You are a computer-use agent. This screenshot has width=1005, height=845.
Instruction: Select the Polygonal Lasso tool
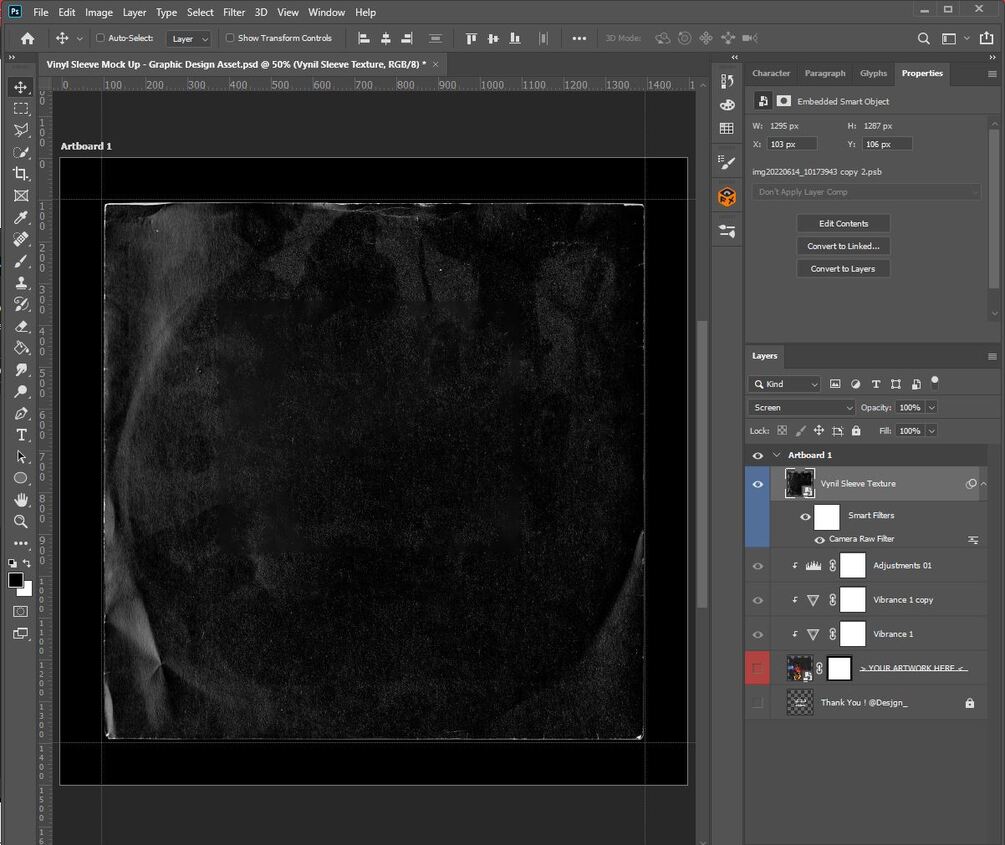[21, 131]
